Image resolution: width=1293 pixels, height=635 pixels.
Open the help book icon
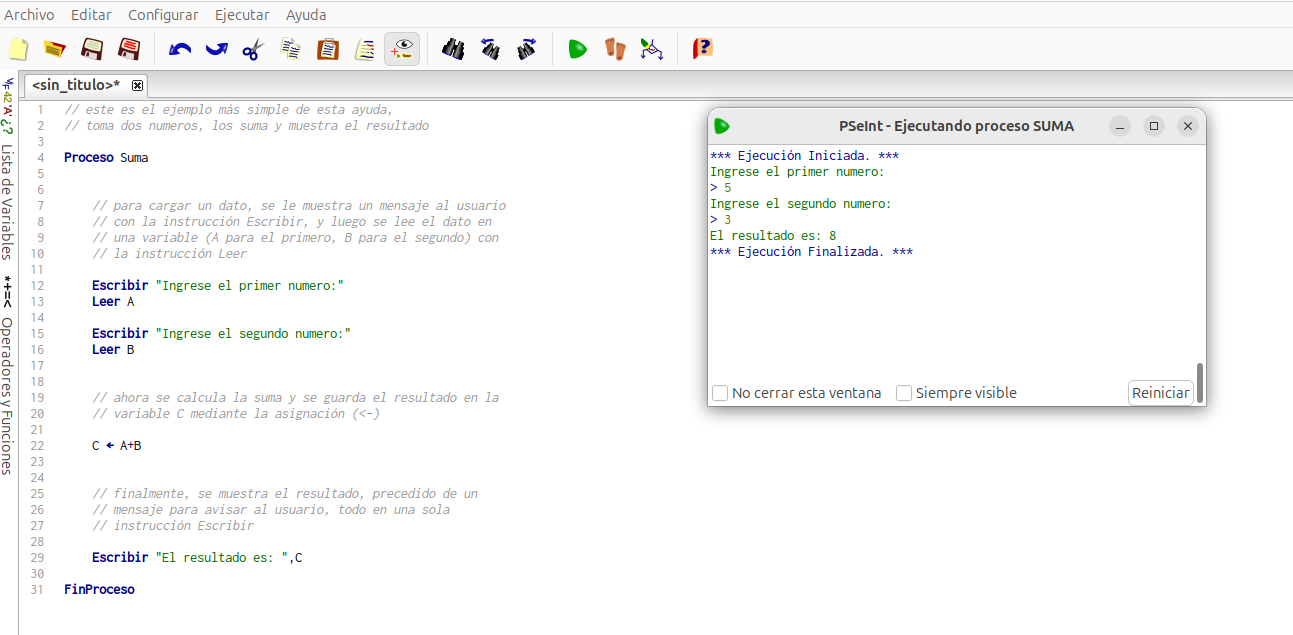click(x=703, y=49)
